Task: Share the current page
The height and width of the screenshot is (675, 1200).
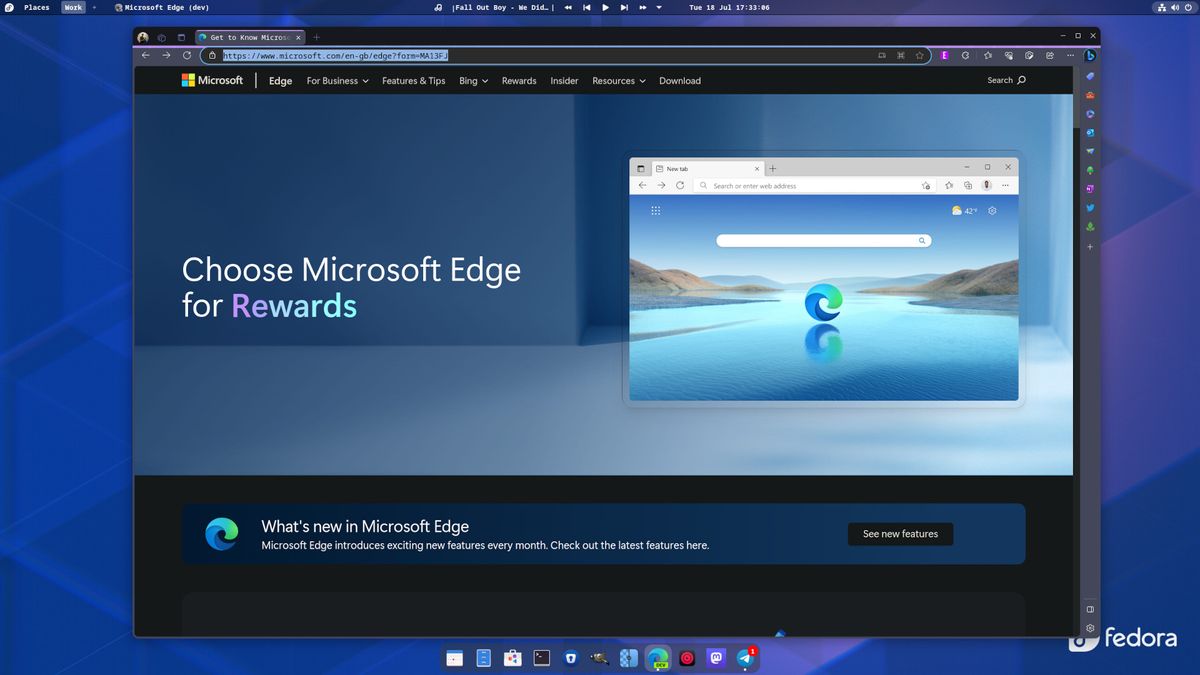Action: pyautogui.click(x=1048, y=55)
